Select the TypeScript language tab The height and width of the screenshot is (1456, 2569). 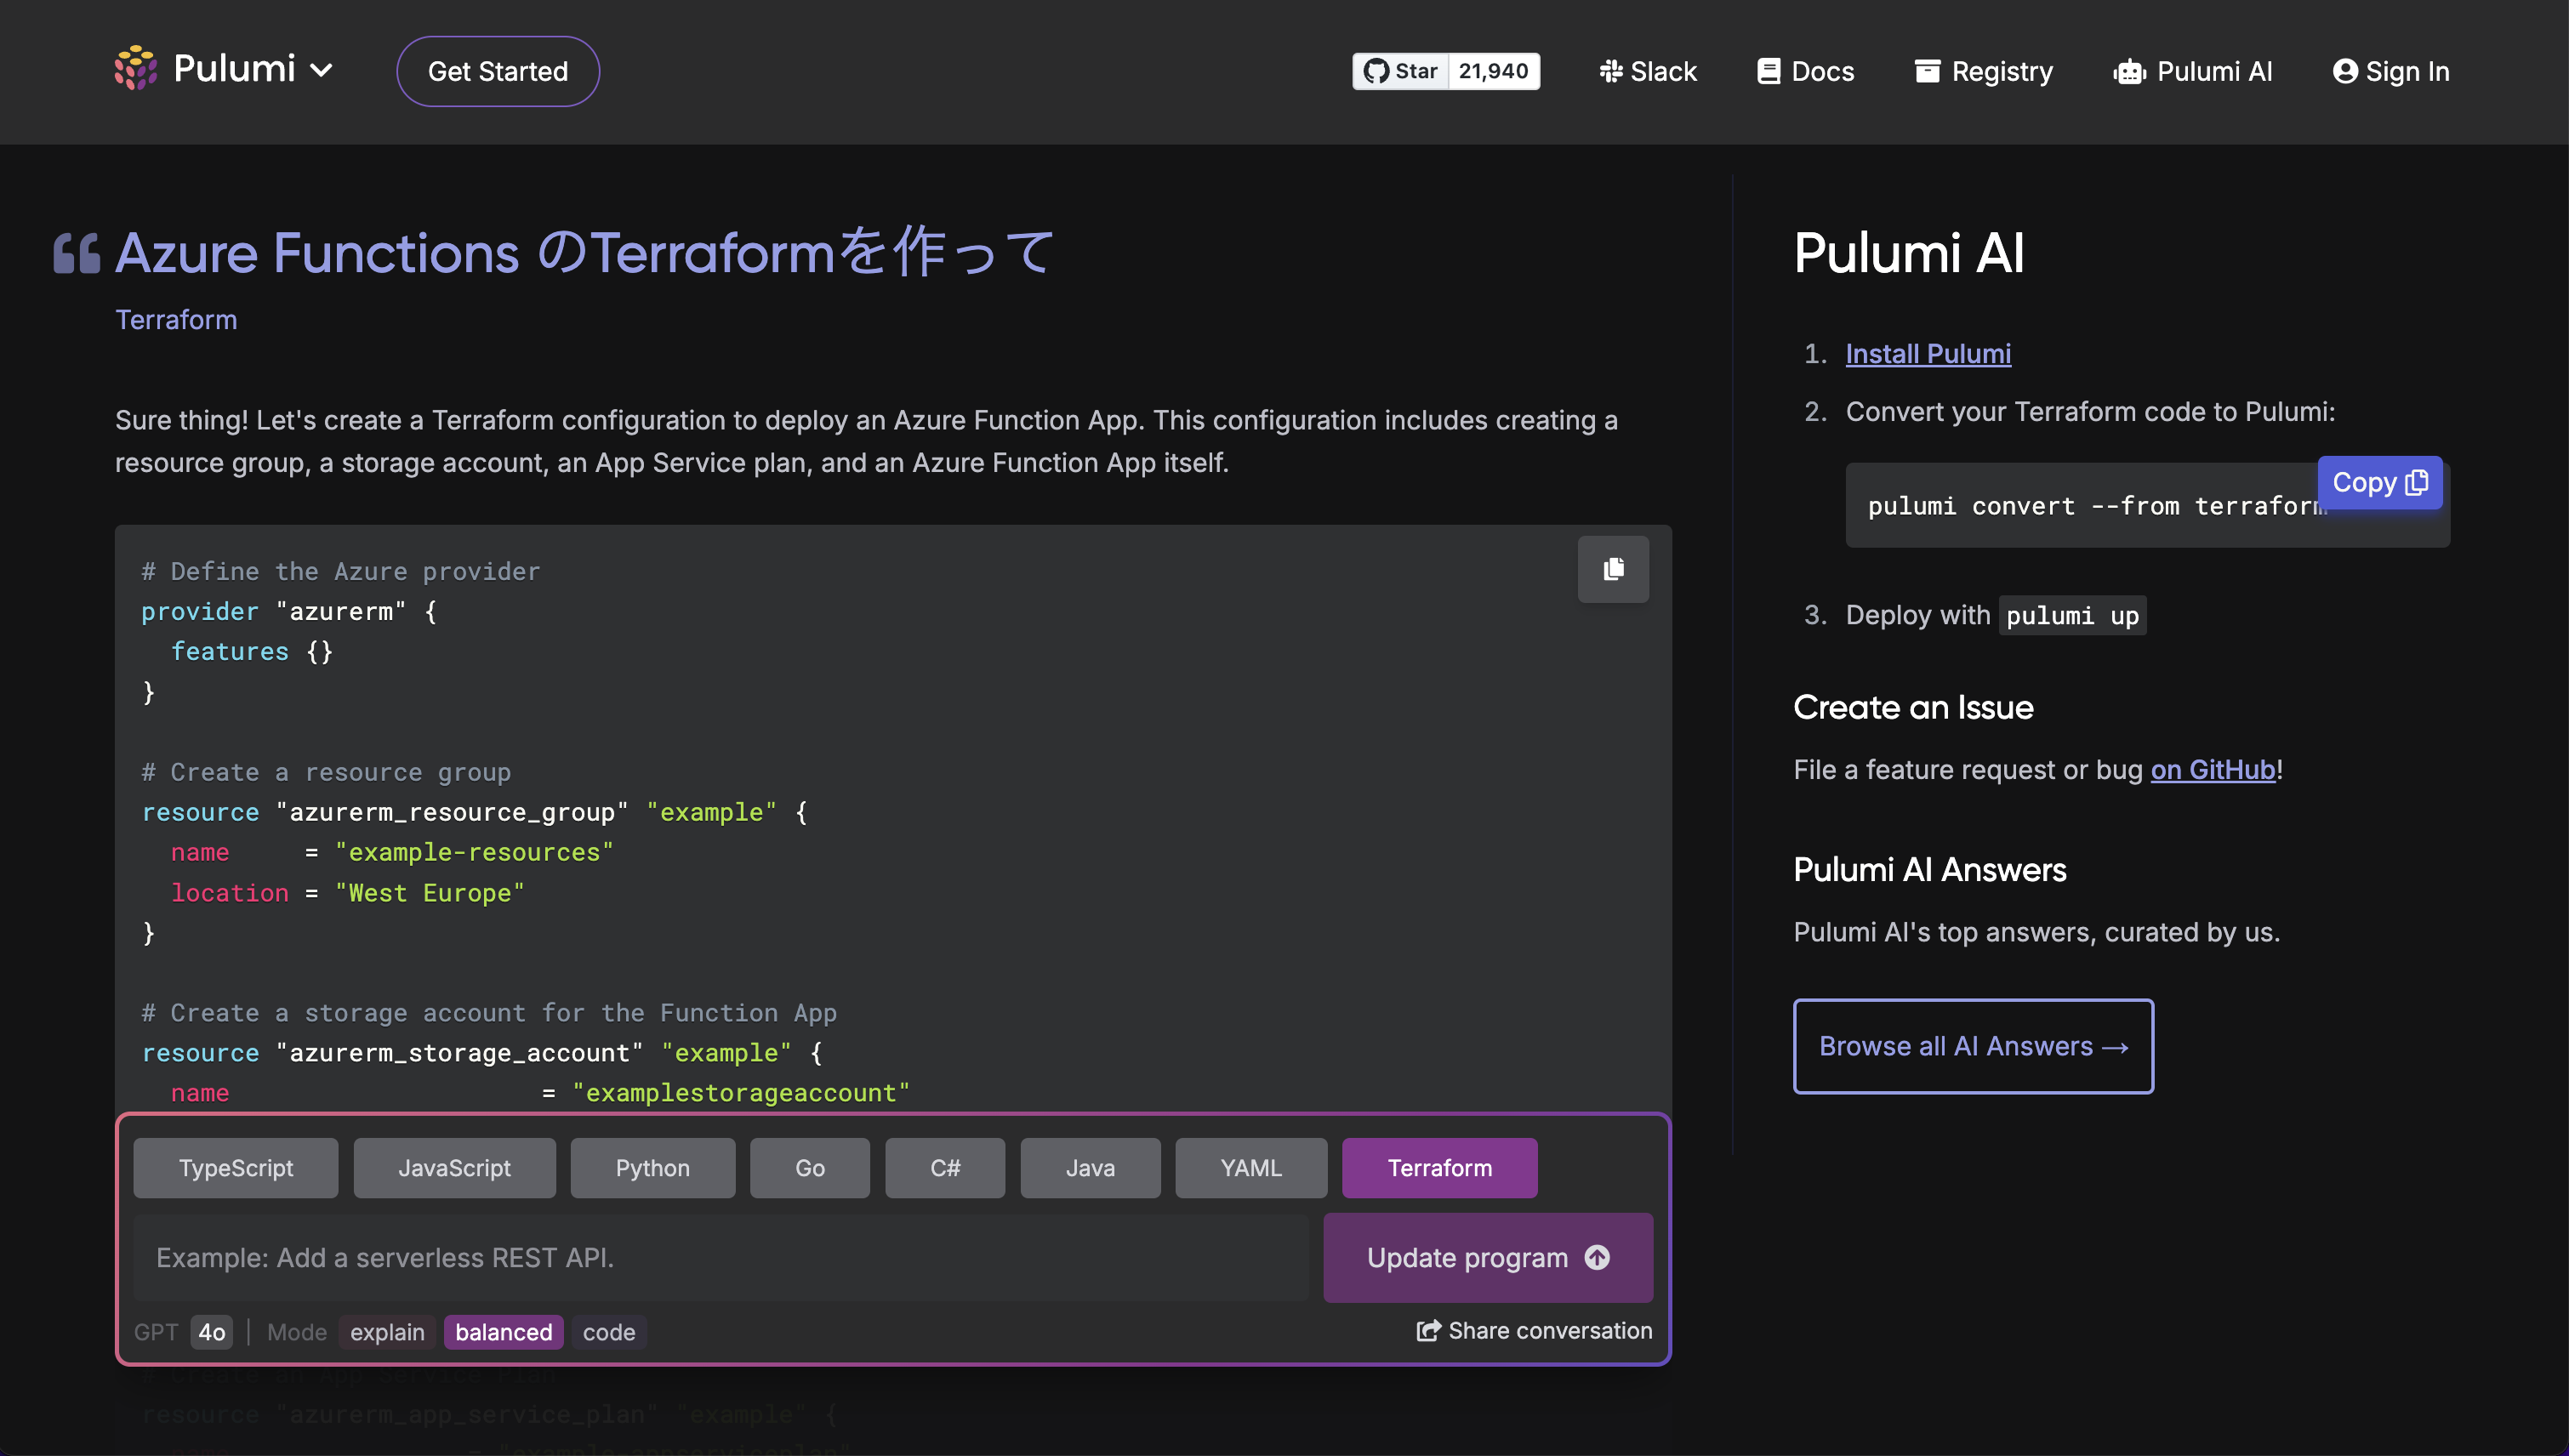(x=236, y=1168)
